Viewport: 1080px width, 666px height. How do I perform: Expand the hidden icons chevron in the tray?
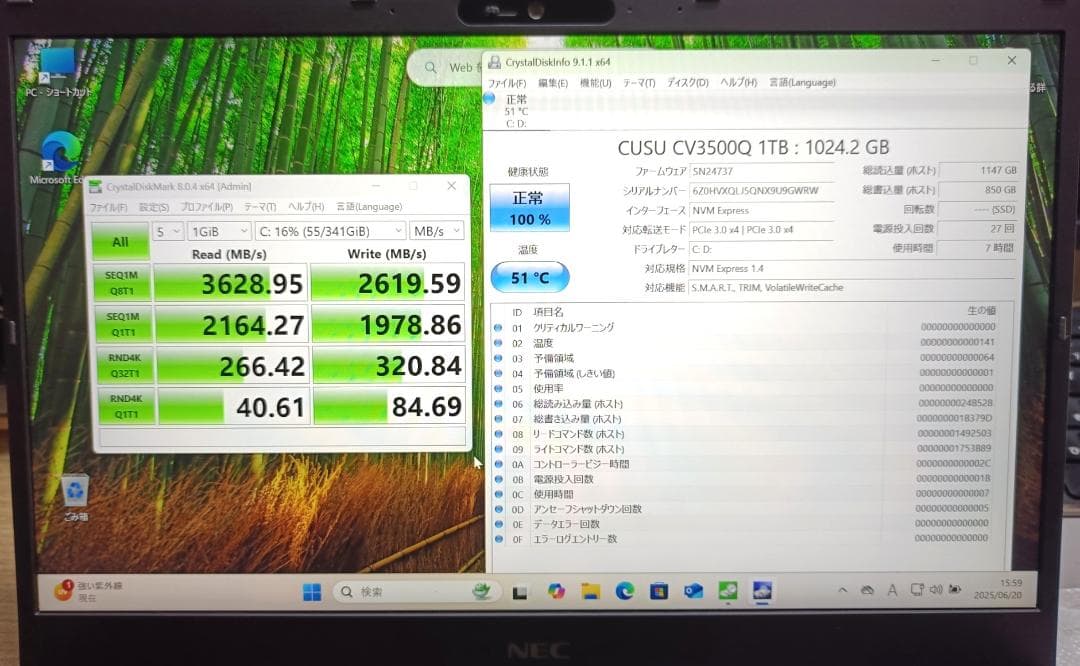pos(843,590)
